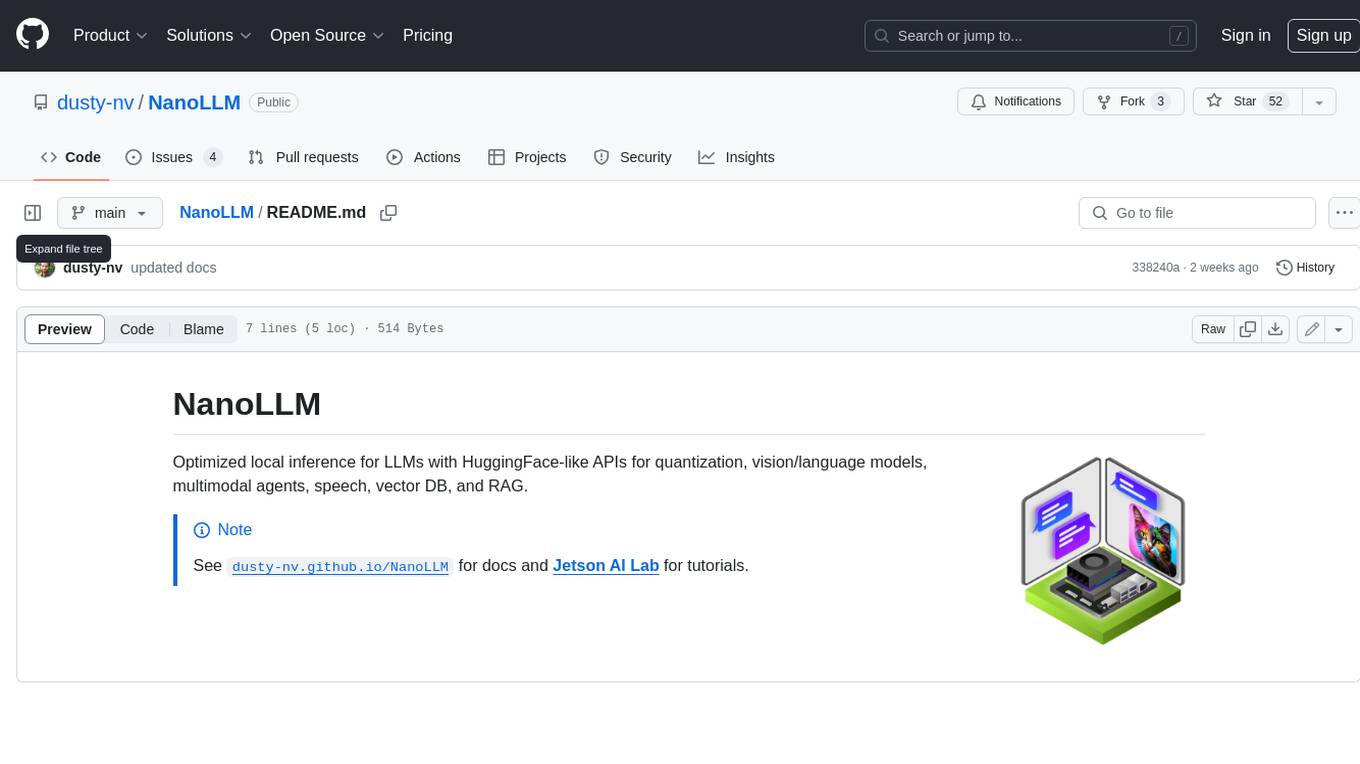Open the Raw file view

point(1213,329)
